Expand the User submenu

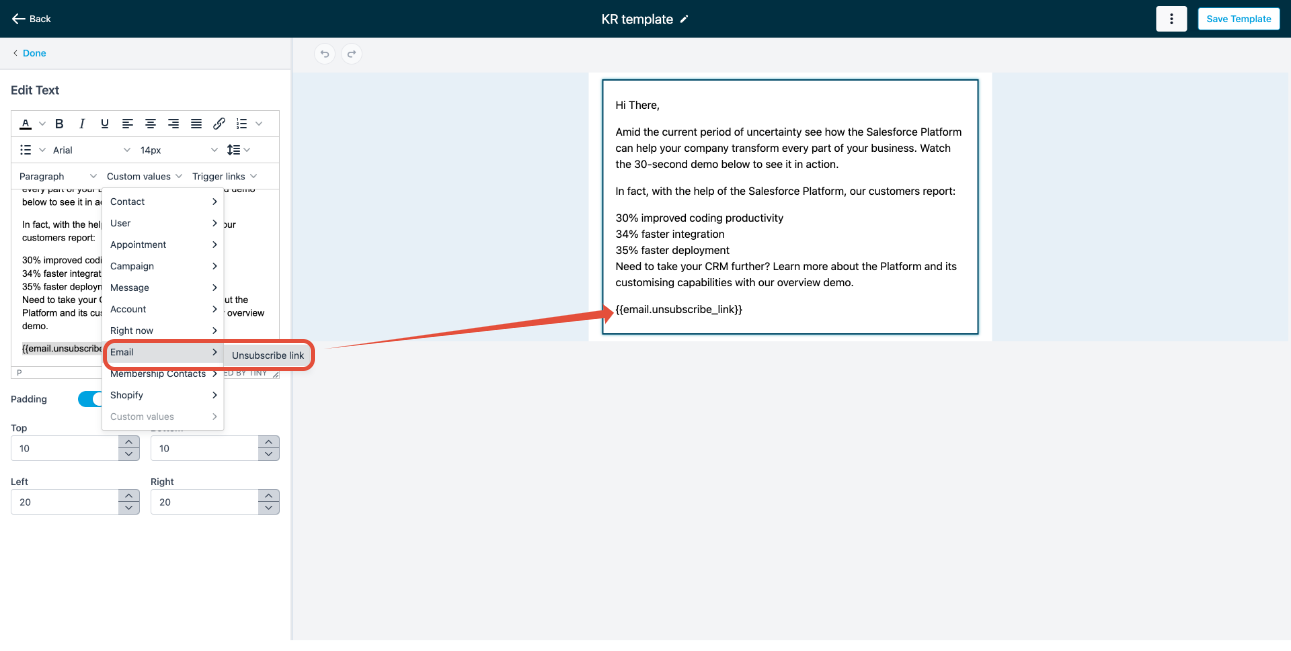click(x=163, y=223)
